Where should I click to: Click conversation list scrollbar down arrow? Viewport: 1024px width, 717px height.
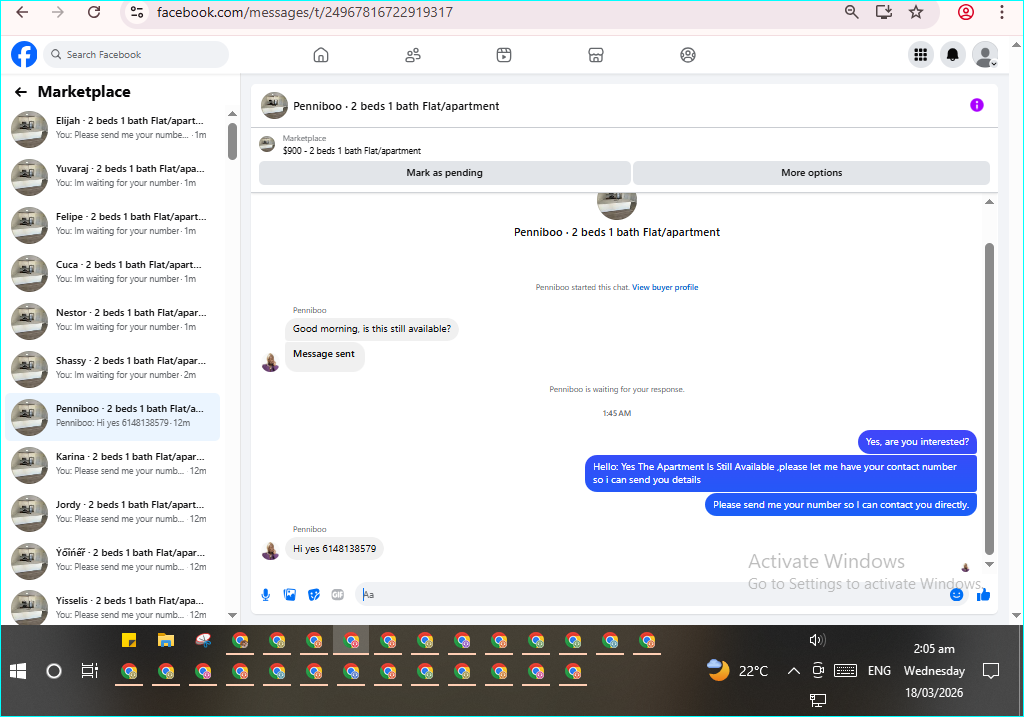click(x=232, y=615)
